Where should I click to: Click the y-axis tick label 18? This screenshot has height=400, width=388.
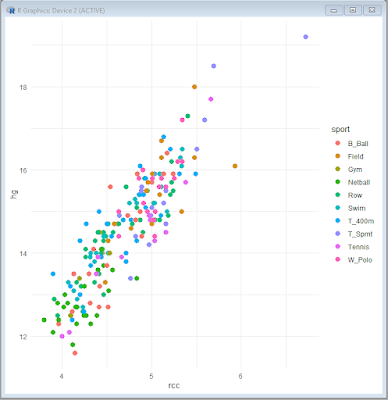tap(23, 87)
